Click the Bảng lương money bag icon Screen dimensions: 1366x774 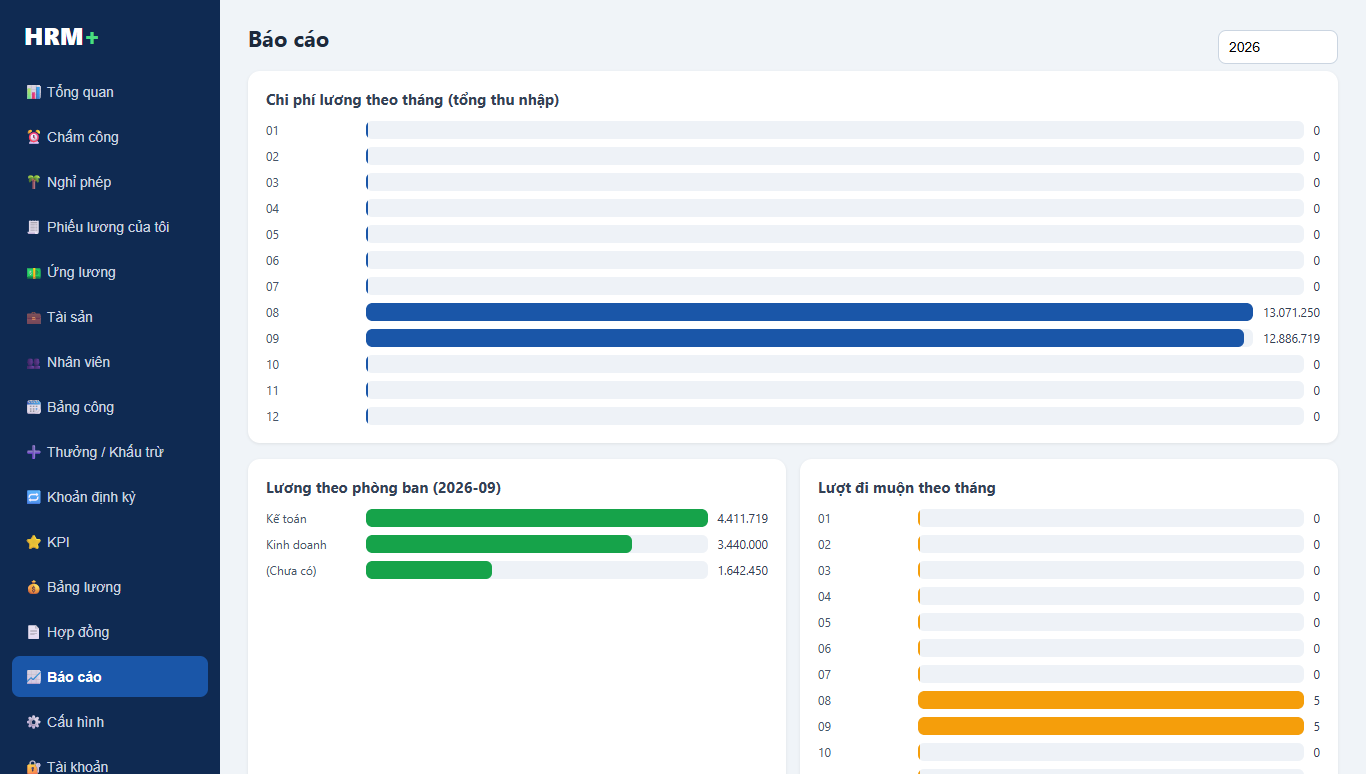click(x=34, y=587)
